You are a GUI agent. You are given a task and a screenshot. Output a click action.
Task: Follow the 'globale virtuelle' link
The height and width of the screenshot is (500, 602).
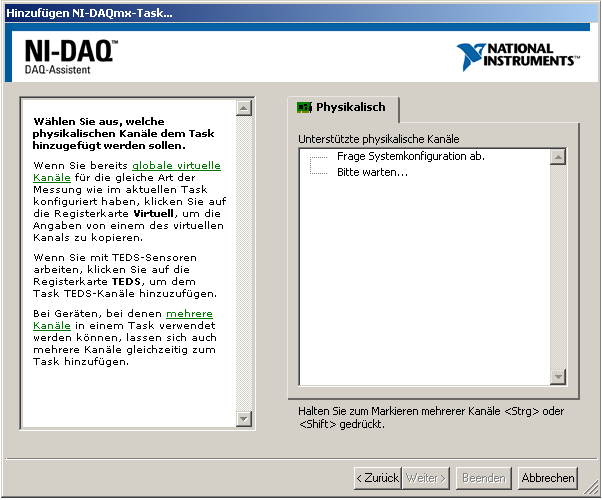pos(176,166)
